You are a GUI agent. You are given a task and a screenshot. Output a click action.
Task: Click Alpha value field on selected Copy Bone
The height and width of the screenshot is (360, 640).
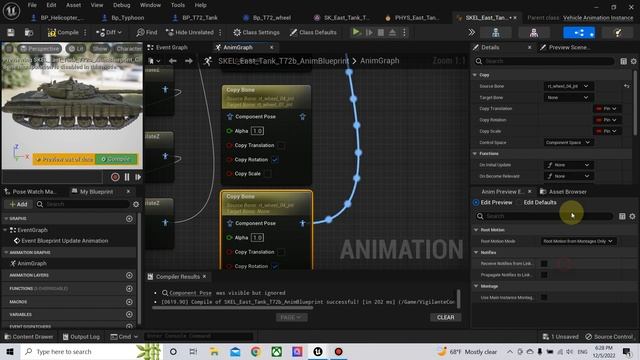(257, 238)
